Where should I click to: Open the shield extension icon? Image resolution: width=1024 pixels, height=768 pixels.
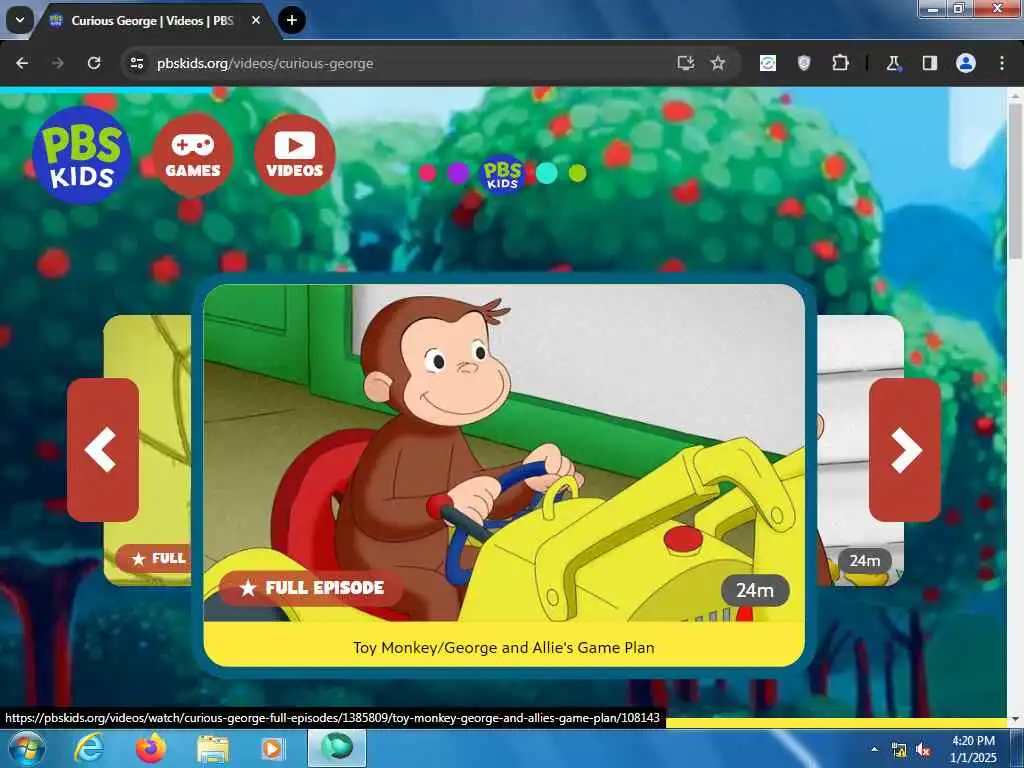804,63
